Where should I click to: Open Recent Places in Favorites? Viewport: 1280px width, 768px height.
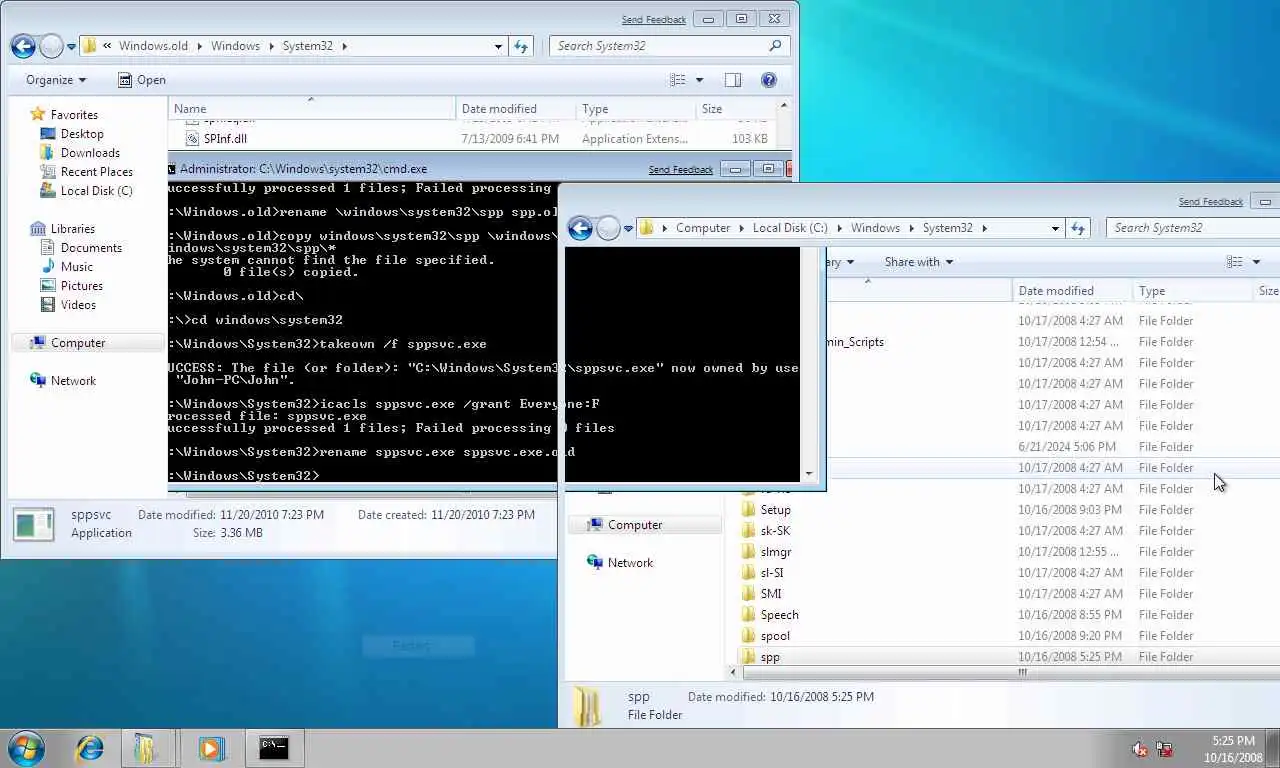click(96, 172)
